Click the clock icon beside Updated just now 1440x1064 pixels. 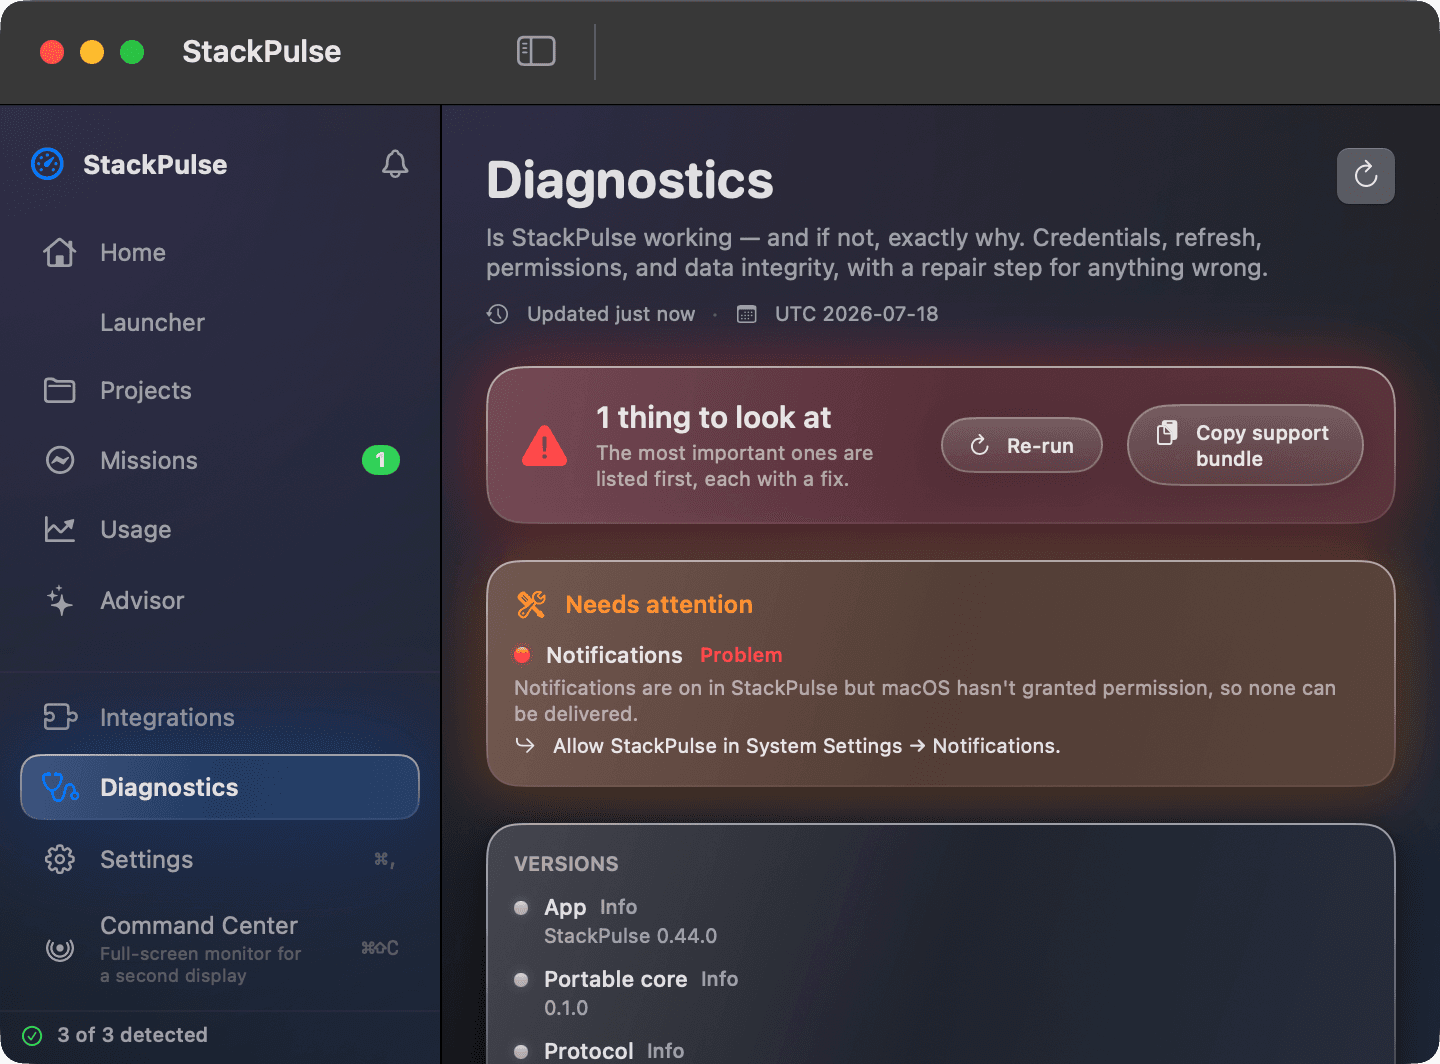point(498,314)
